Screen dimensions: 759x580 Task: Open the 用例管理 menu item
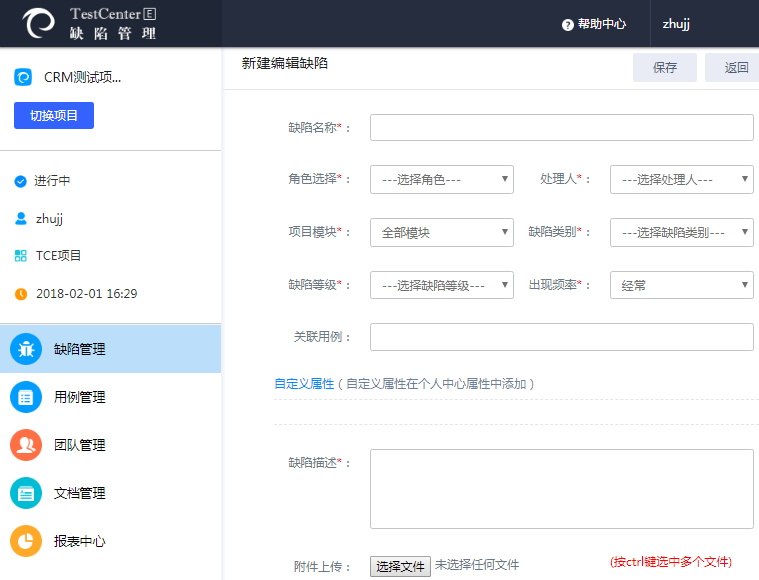click(80, 397)
